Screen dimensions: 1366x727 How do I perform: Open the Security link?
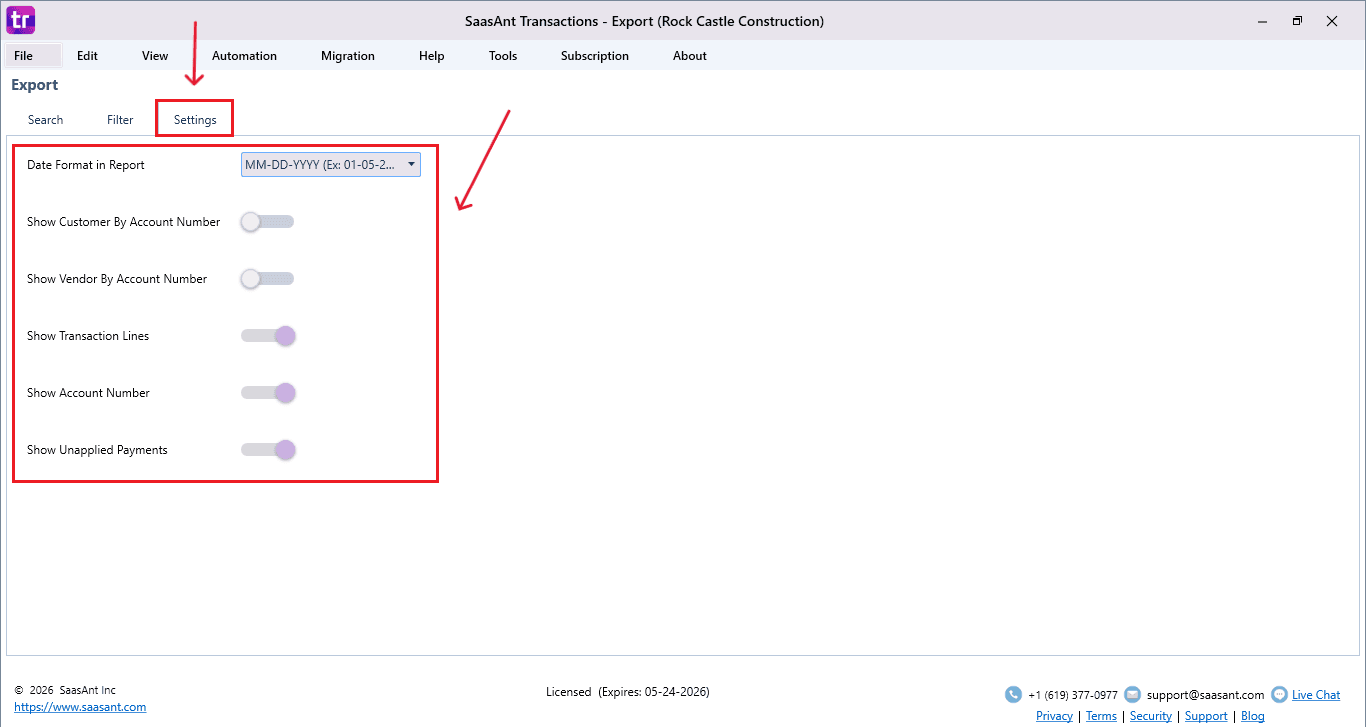pyautogui.click(x=1151, y=716)
